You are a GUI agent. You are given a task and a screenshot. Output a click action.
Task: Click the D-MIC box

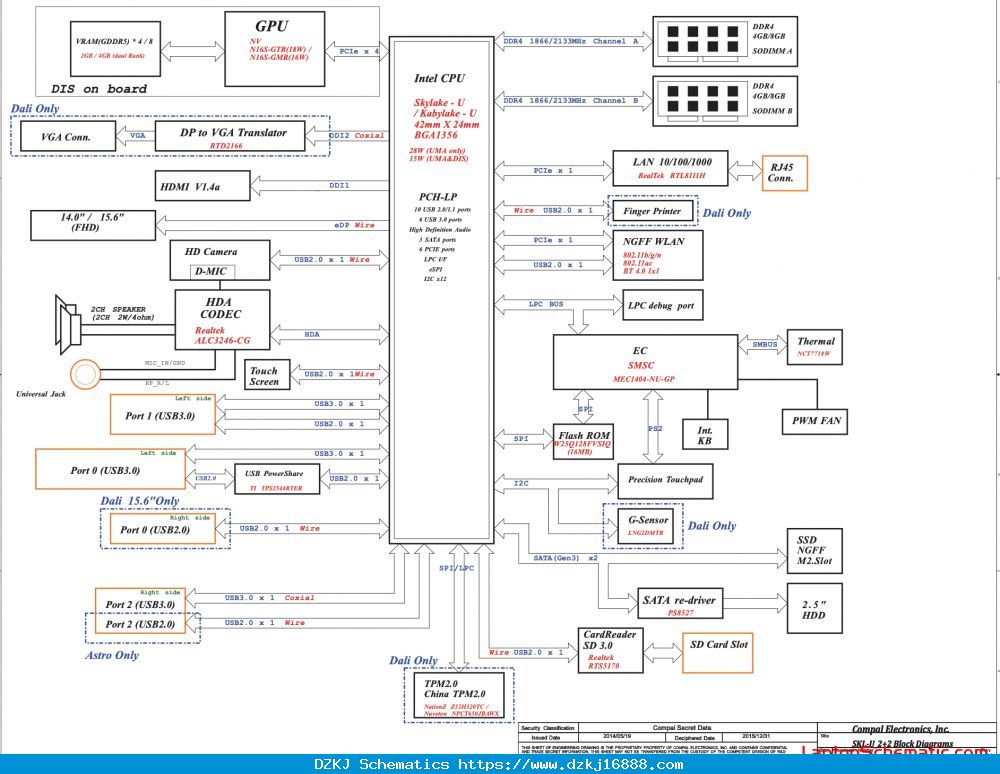tap(212, 272)
